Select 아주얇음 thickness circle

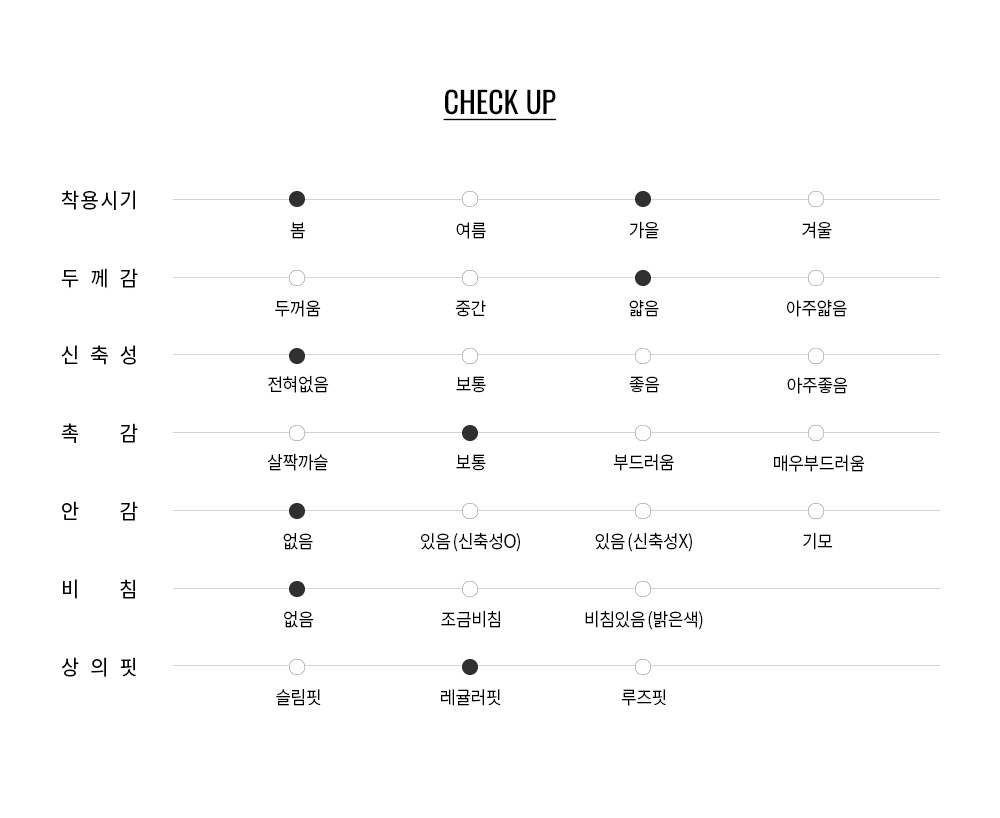click(816, 278)
